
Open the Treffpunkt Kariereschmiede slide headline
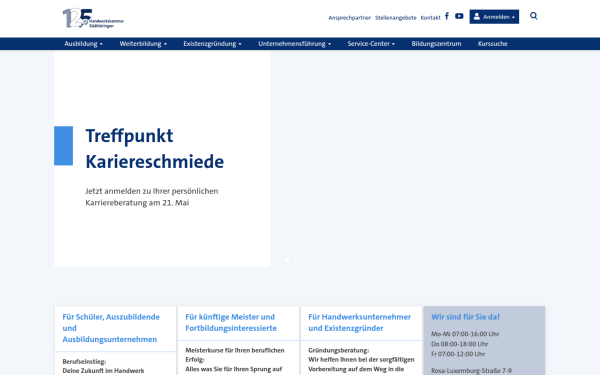155,148
